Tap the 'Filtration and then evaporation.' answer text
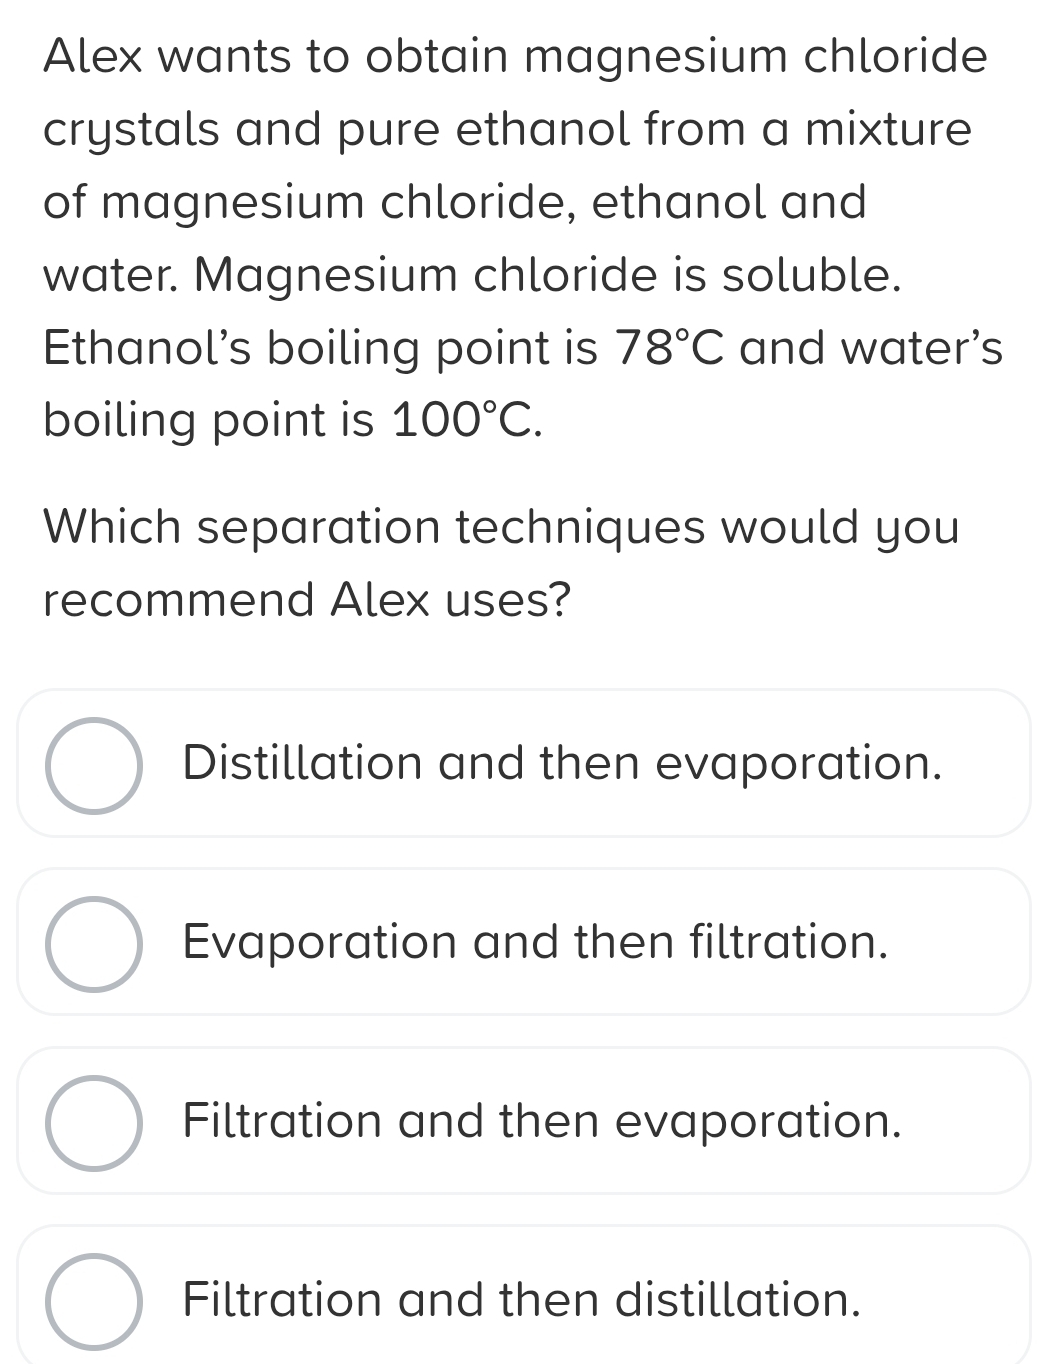This screenshot has width=1038, height=1364. (x=542, y=1120)
